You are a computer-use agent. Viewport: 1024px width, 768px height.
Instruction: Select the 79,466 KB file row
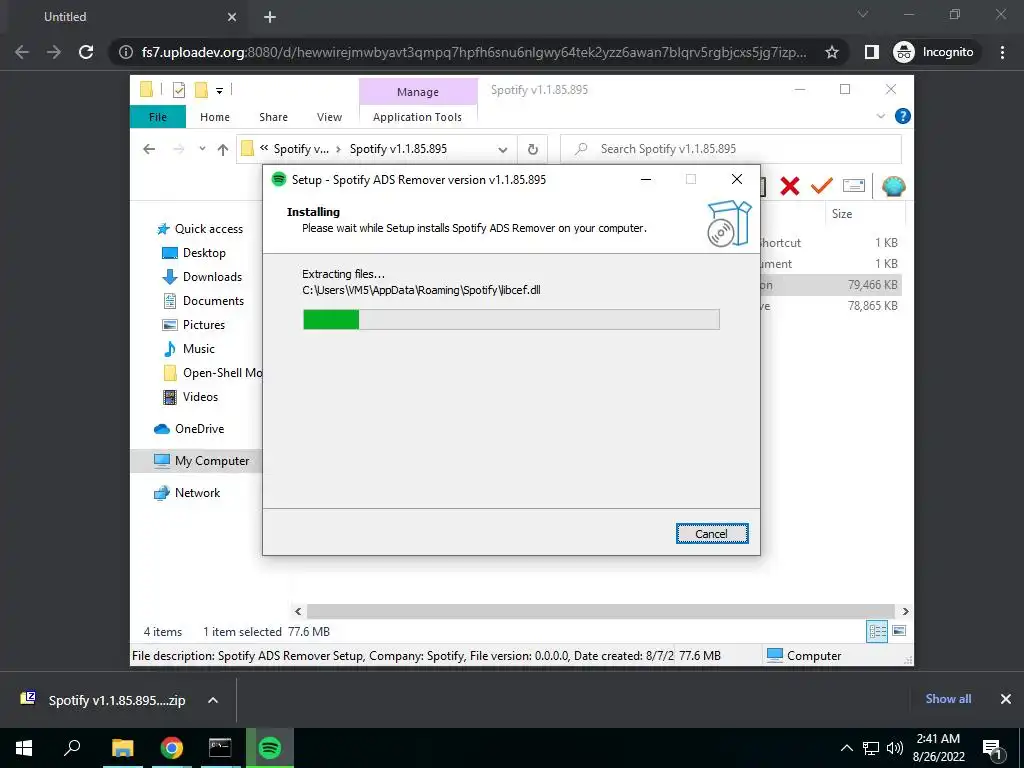[x=829, y=285]
